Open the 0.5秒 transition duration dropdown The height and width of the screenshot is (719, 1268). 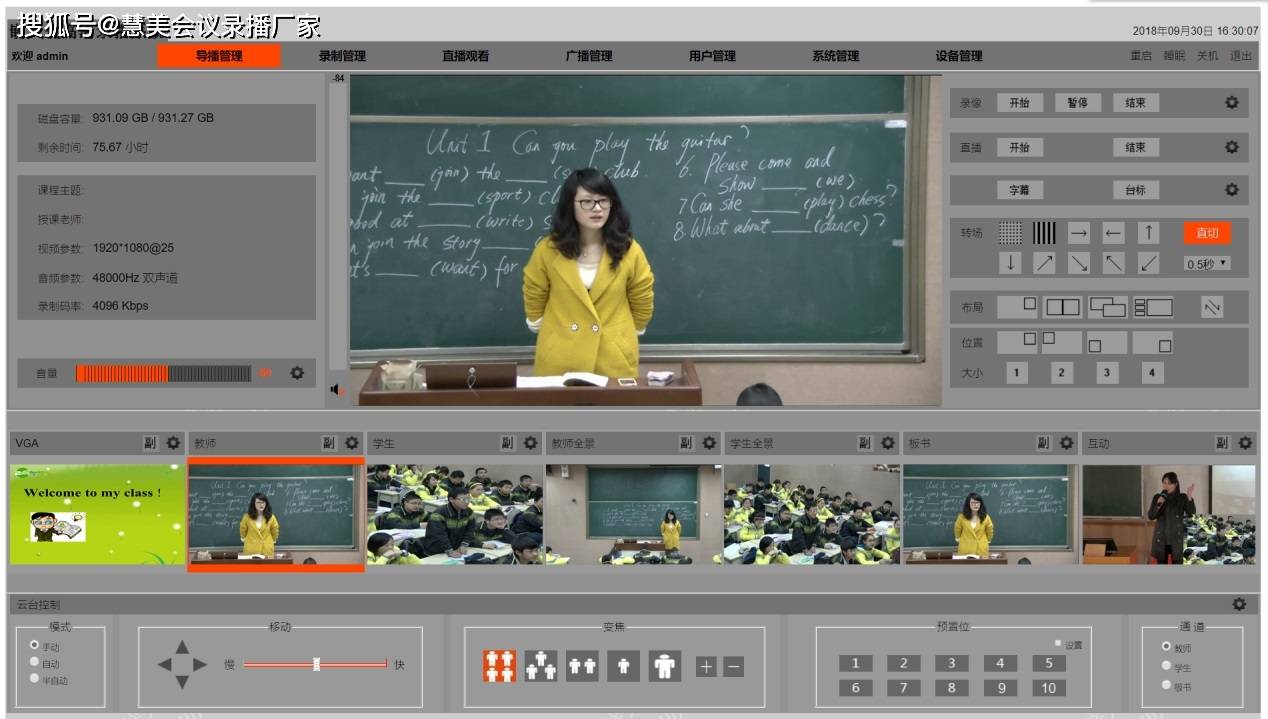coord(1207,264)
